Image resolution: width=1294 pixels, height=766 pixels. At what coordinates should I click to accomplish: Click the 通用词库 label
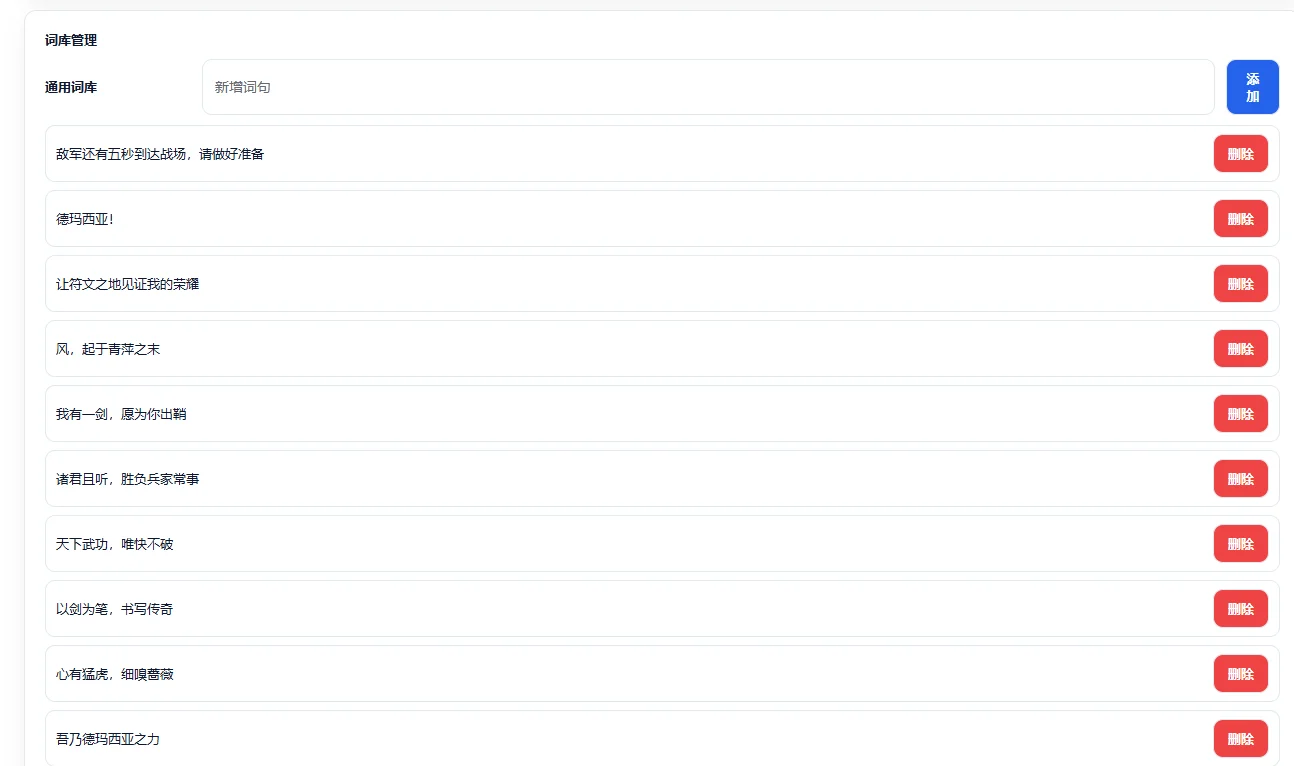(x=71, y=87)
